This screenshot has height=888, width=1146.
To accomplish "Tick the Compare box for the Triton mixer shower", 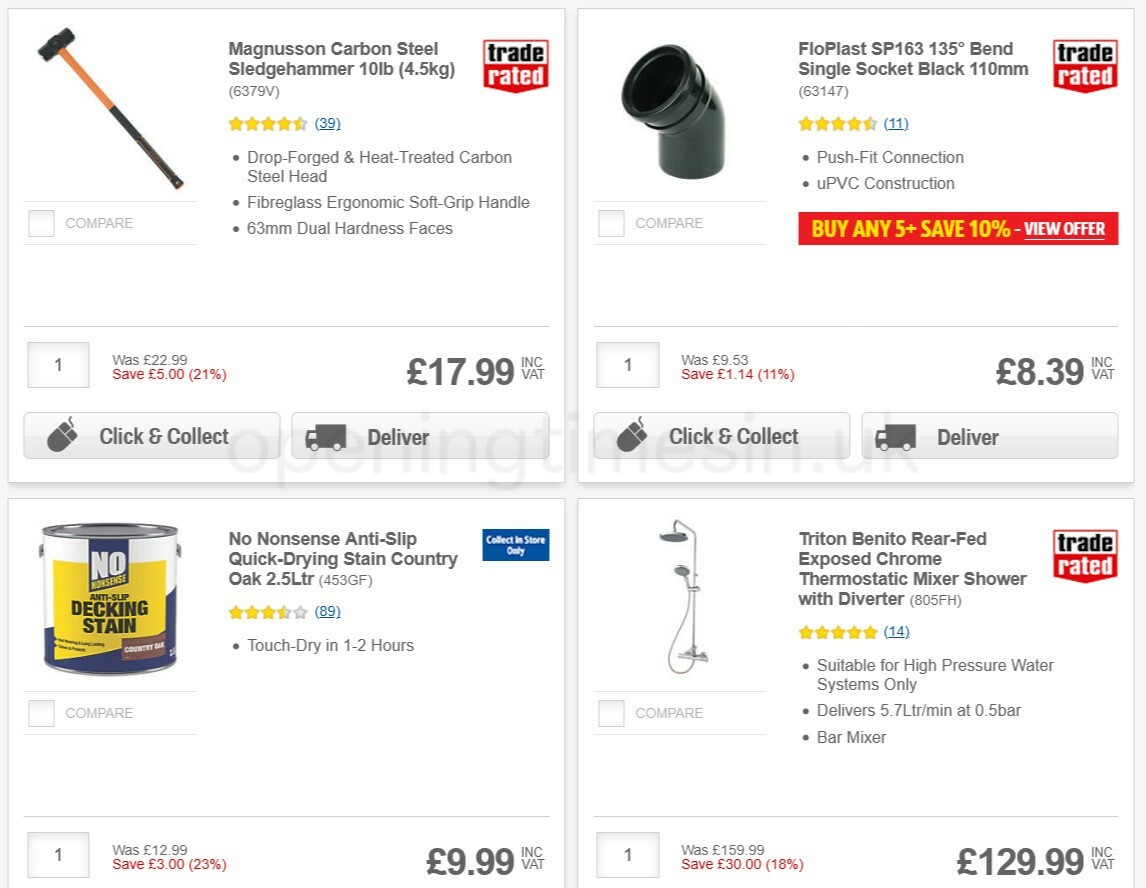I will [x=610, y=713].
